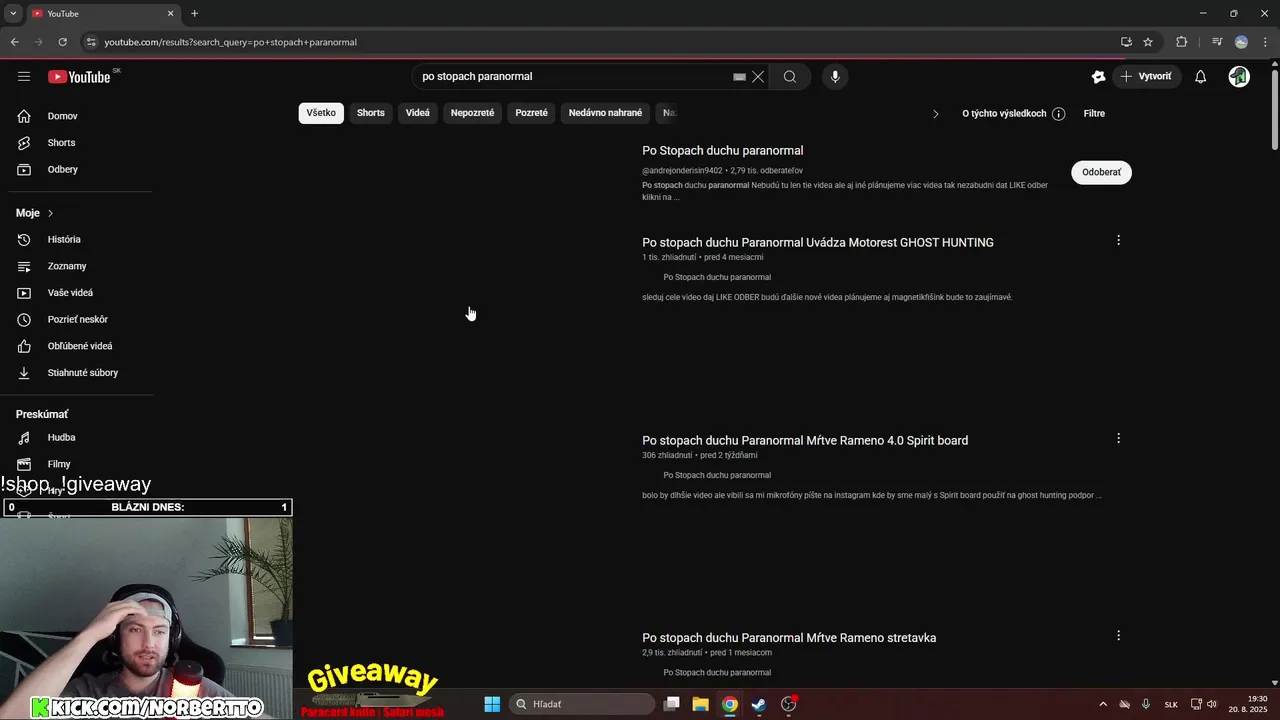Screen dimensions: 1280x720
Task: Open the Windows Start menu
Action: click(492, 704)
